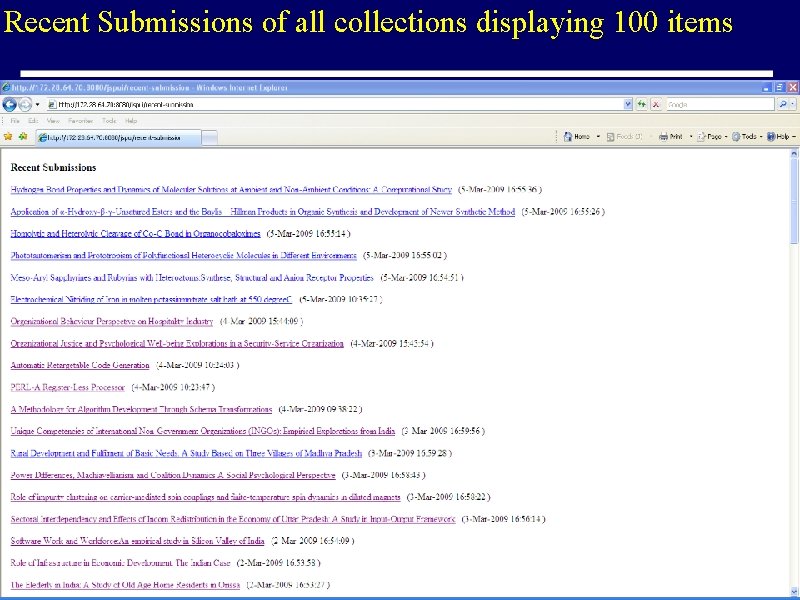800x600 pixels.
Task: Click the Print icon
Action: (664, 136)
